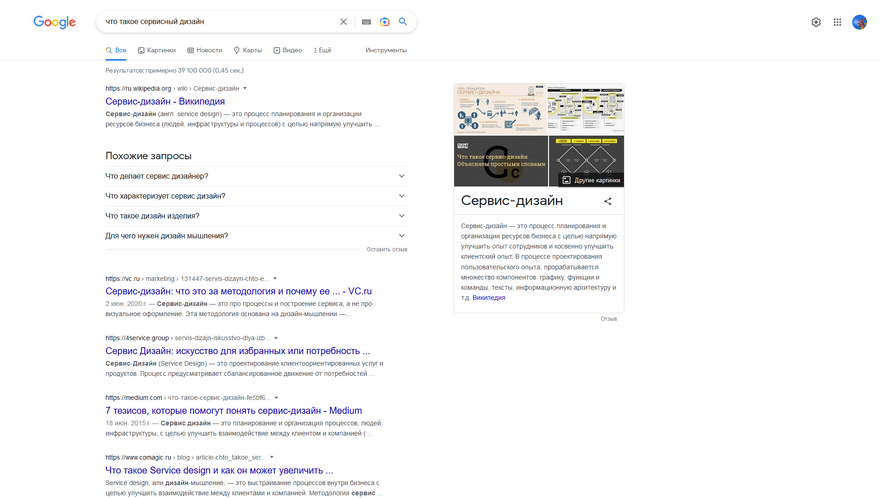The height and width of the screenshot is (498, 880).
Task: Open dropdown arrow next to wikipedia result URL
Action: point(245,88)
